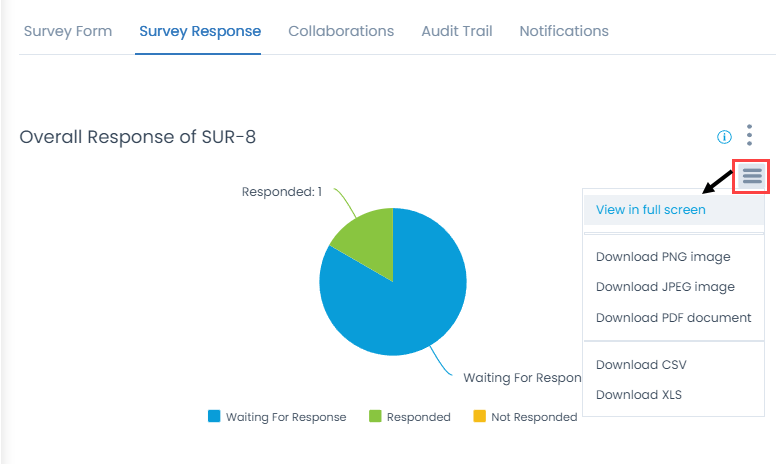Choose View in full screen
The width and height of the screenshot is (776, 464).
coord(650,210)
